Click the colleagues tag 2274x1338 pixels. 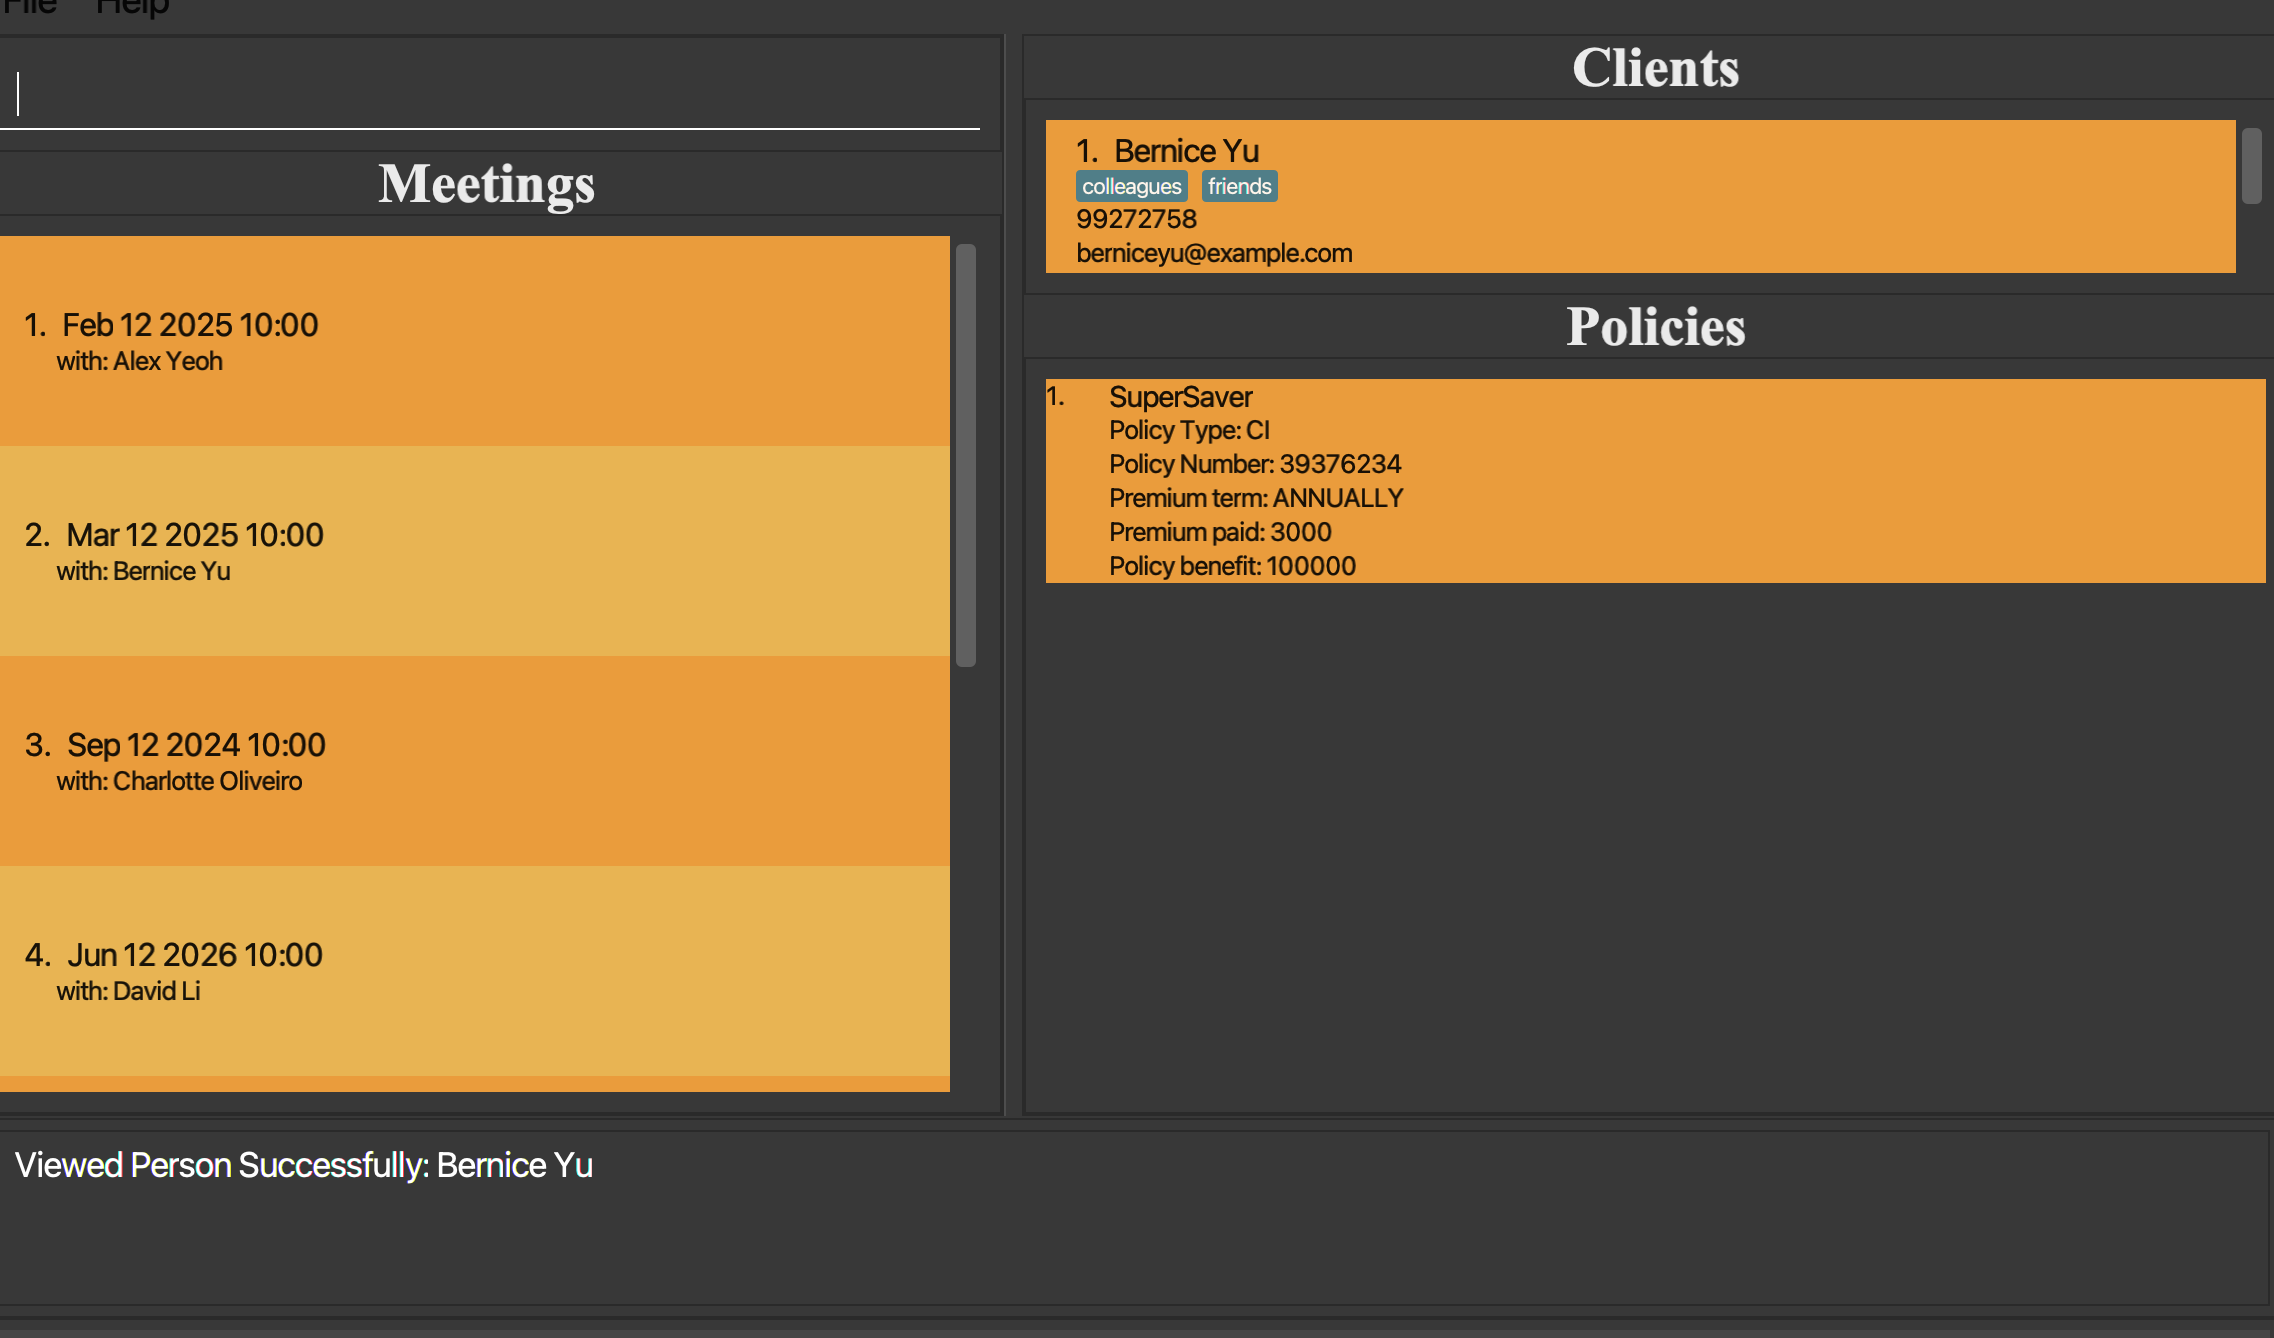[x=1131, y=187]
